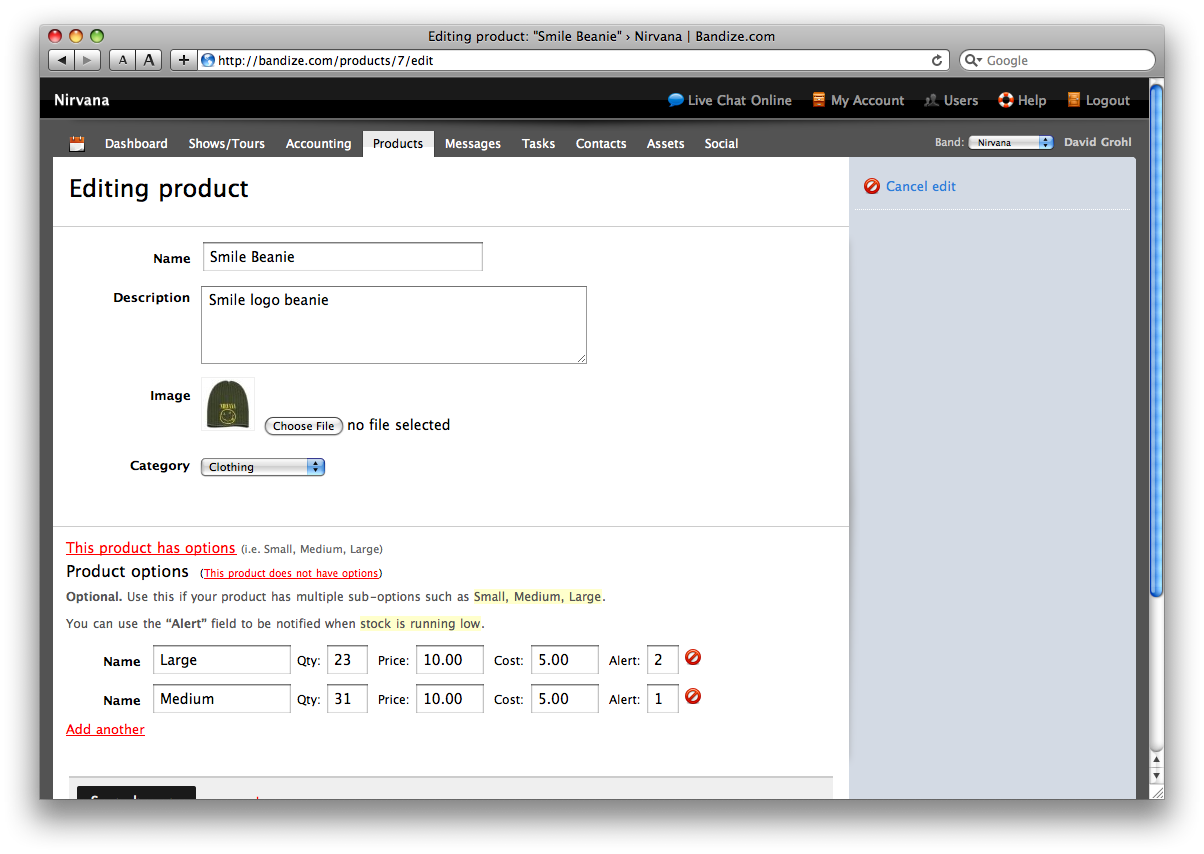Click the My Account icon
This screenshot has width=1204, height=854.
pyautogui.click(x=819, y=100)
